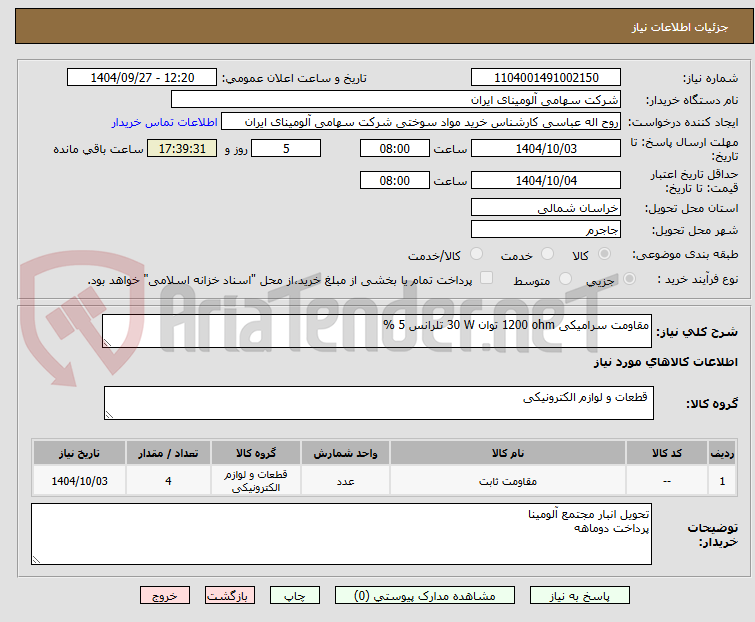This screenshot has height=622, width=755.
Task: Click the remaining time field 17:39:31
Action: [x=182, y=148]
